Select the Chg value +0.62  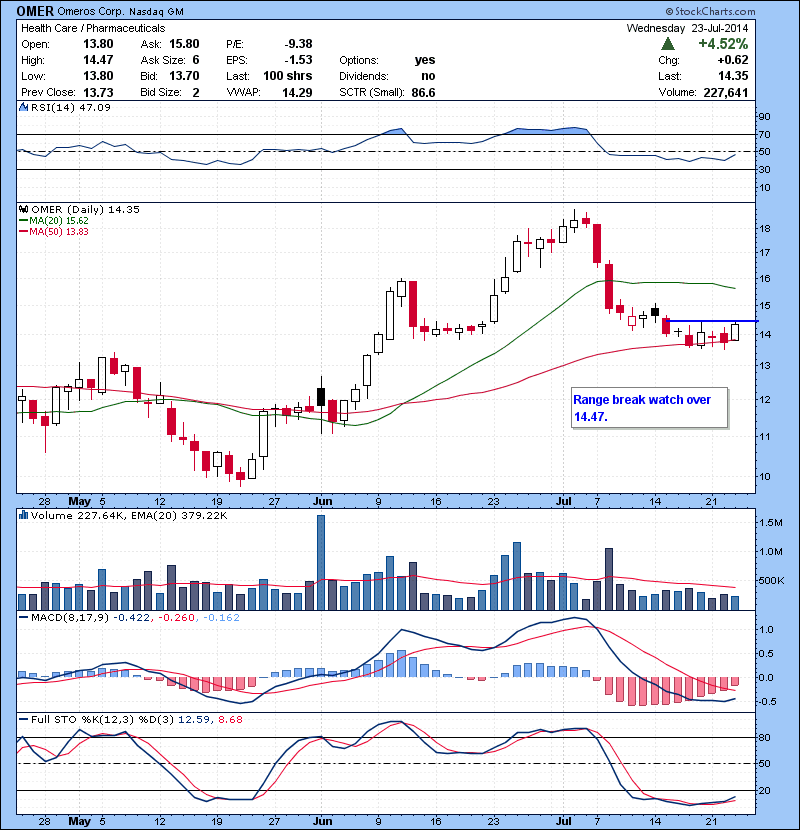(733, 60)
